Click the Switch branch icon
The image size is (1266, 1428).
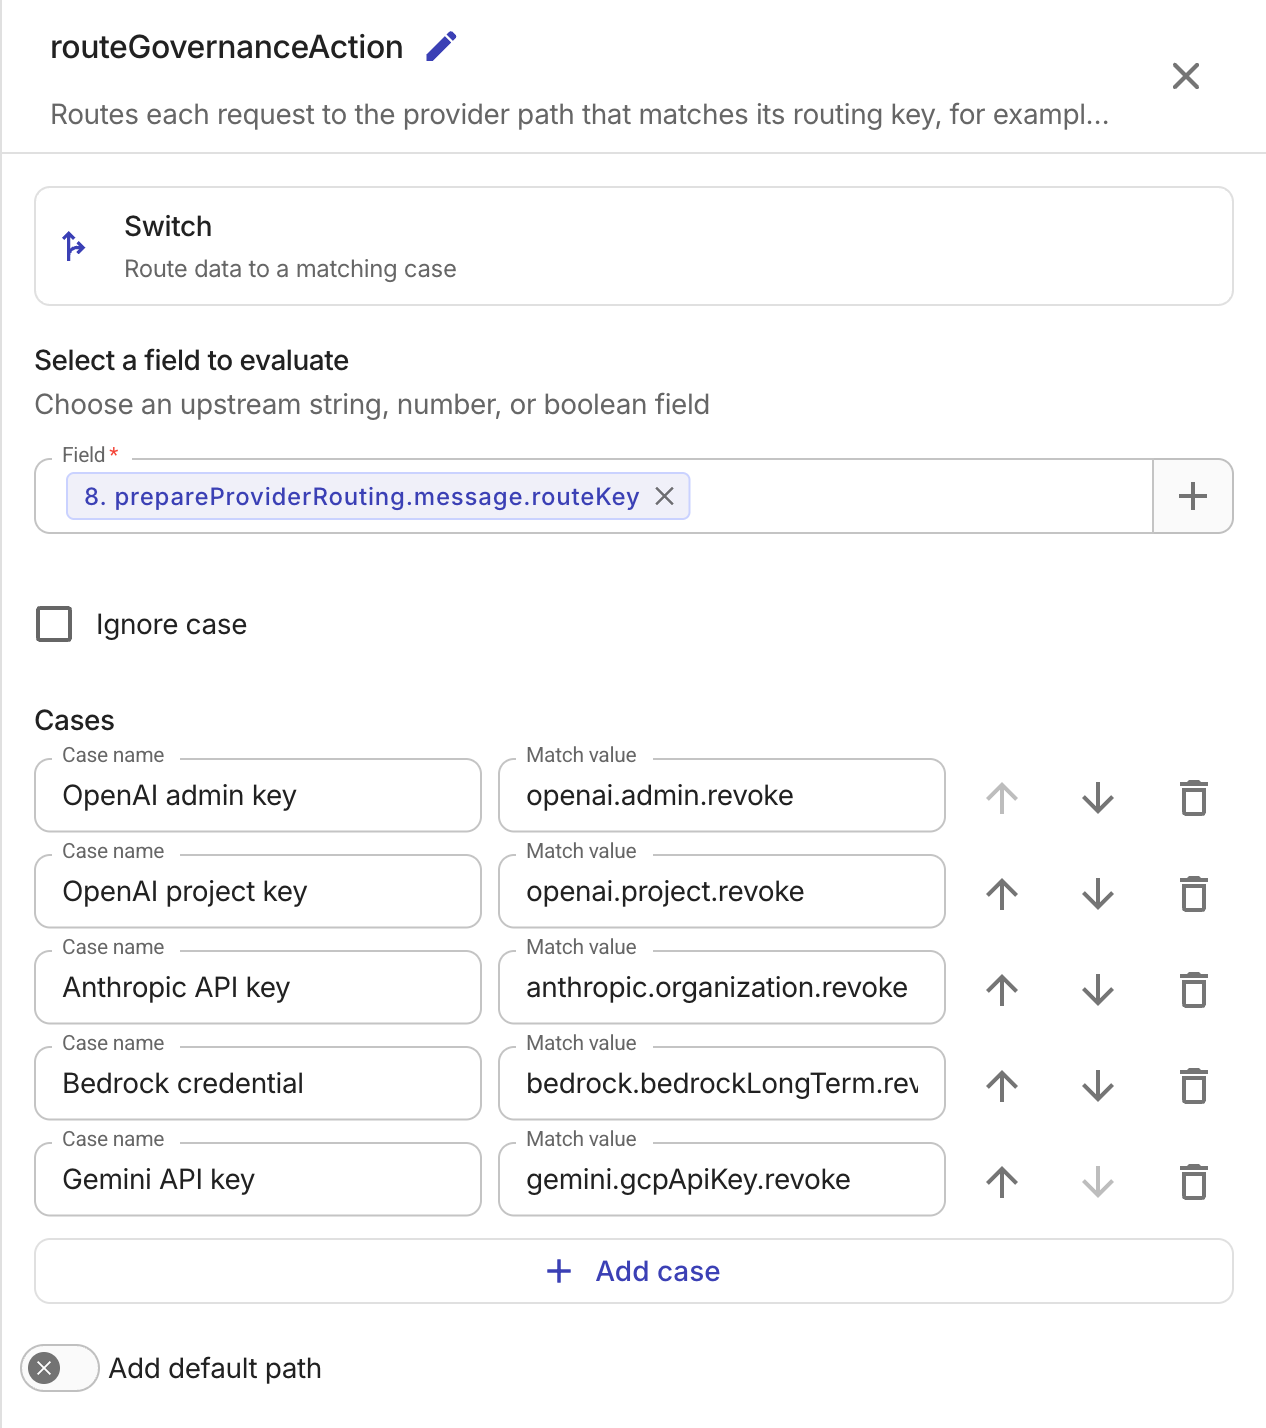click(74, 246)
